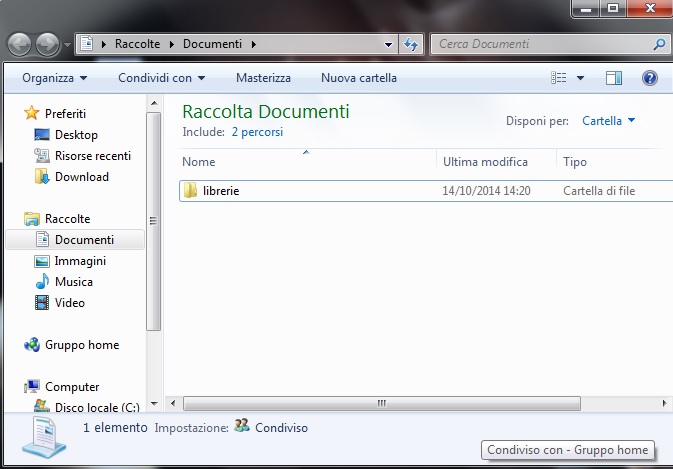
Task: Click in the Cerca Documenti search field
Action: [x=540, y=44]
